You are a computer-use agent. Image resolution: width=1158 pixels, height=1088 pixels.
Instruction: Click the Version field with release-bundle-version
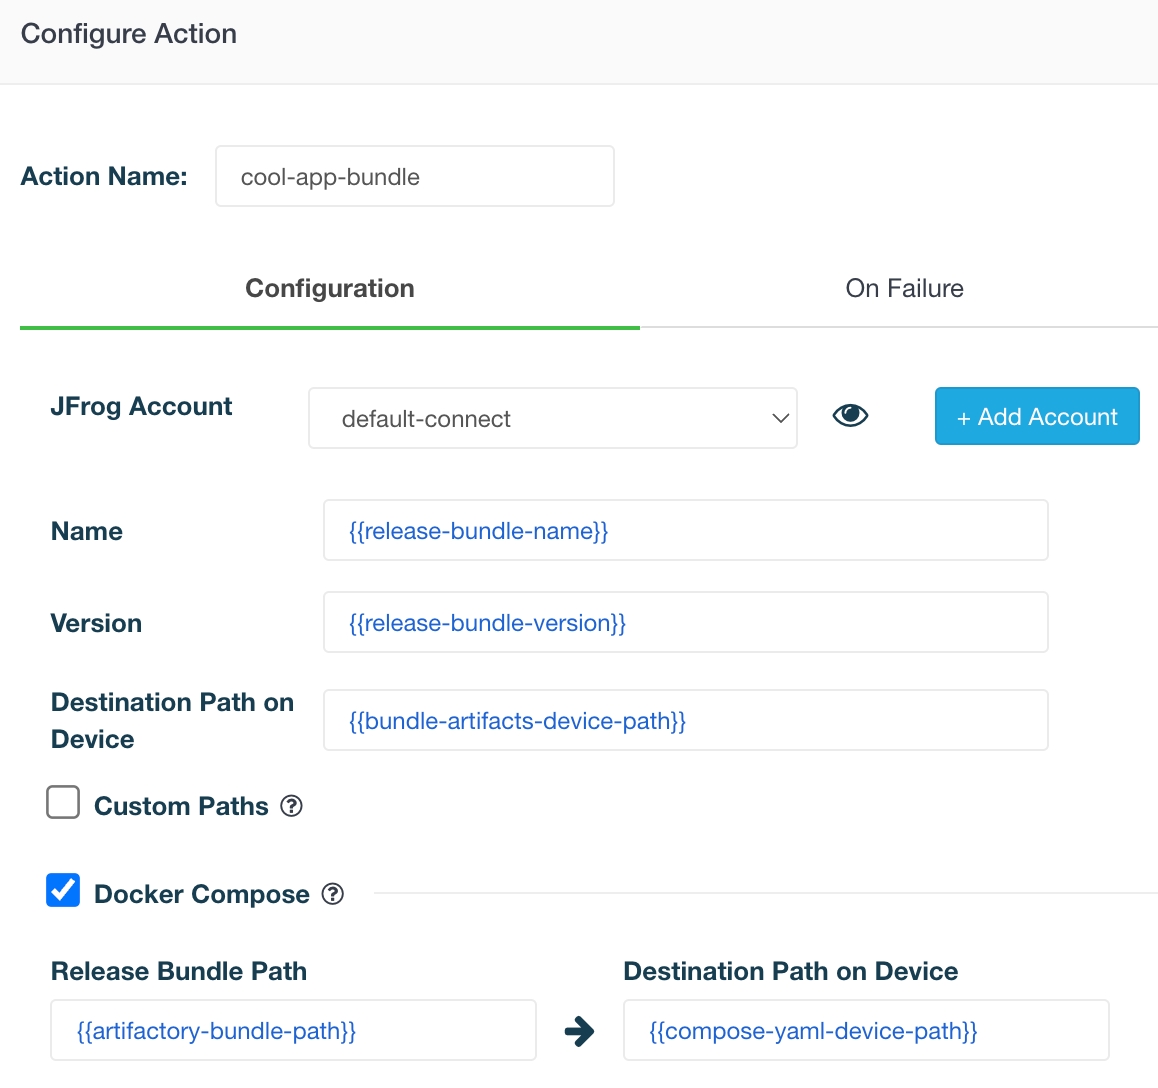click(x=685, y=623)
